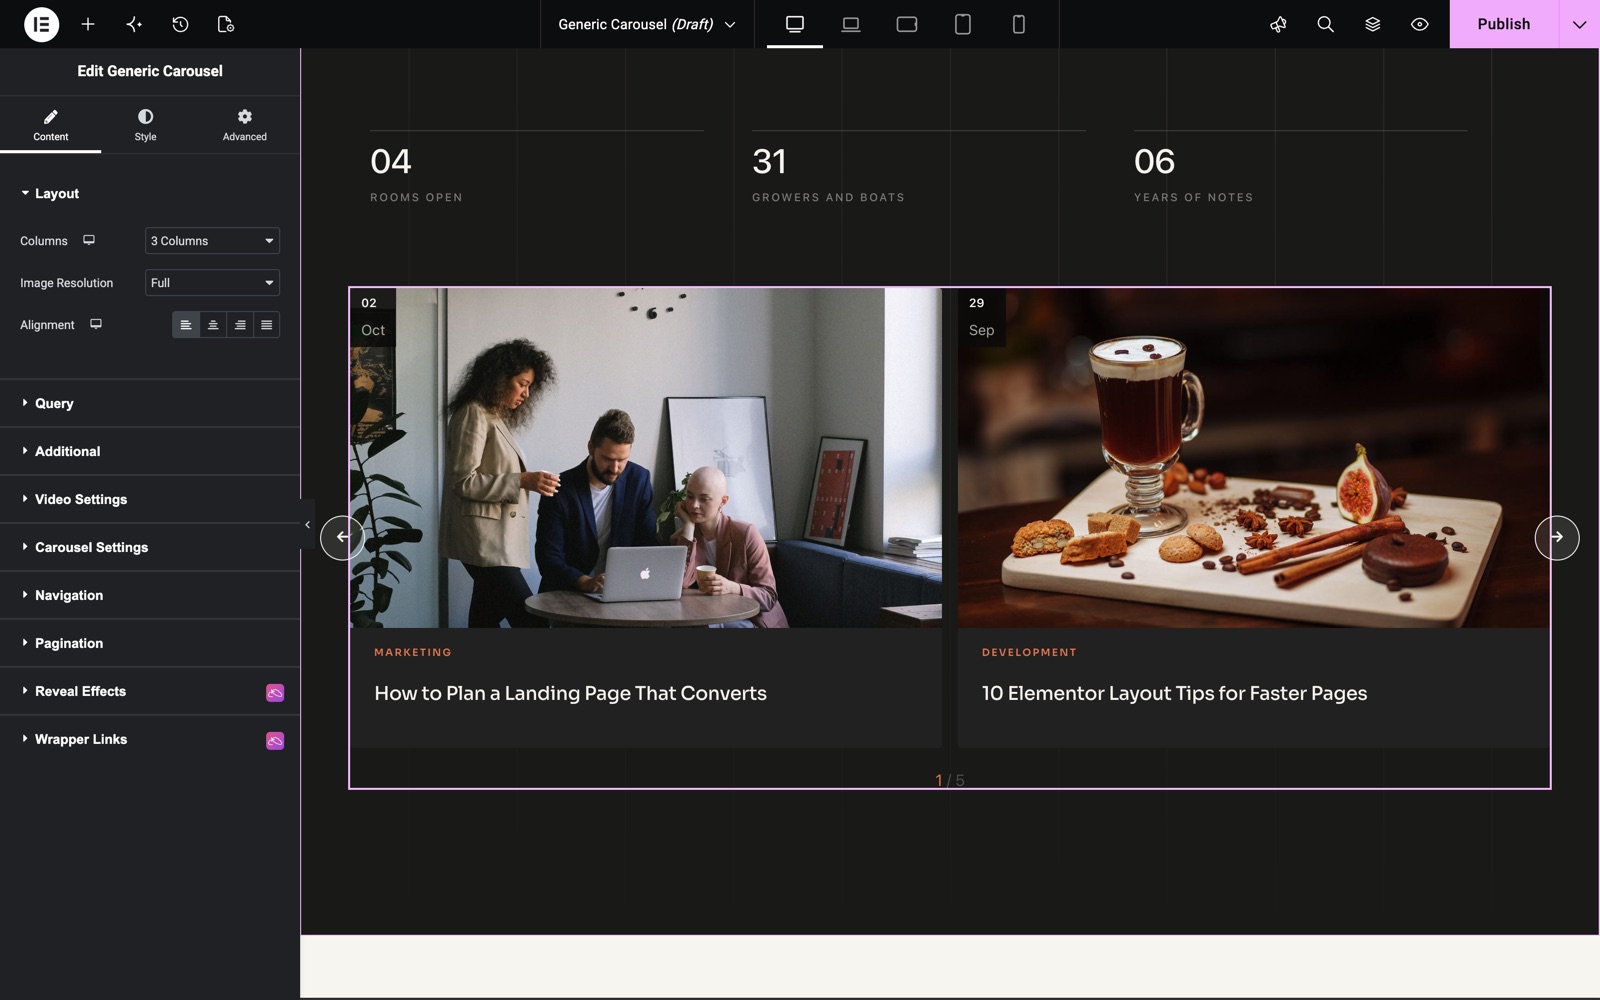Open the finder search icon
This screenshot has height=1000, width=1600.
click(x=1325, y=24)
